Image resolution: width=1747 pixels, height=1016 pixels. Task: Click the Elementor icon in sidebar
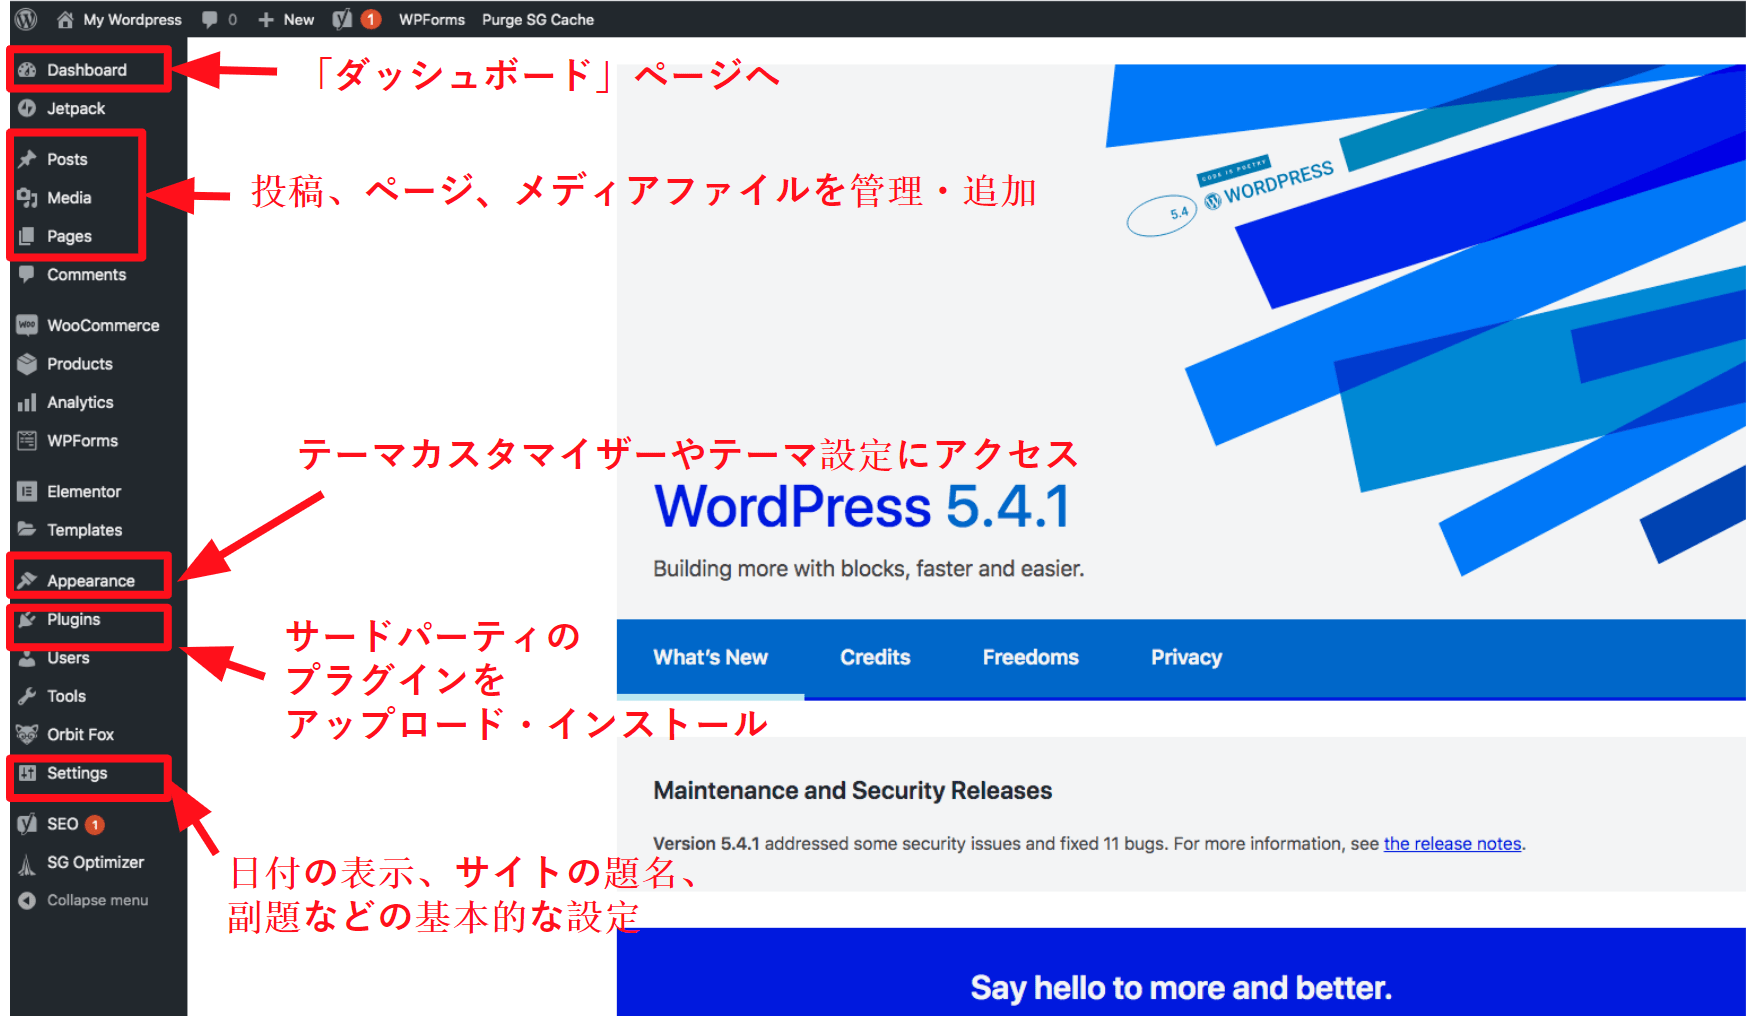pyautogui.click(x=27, y=491)
